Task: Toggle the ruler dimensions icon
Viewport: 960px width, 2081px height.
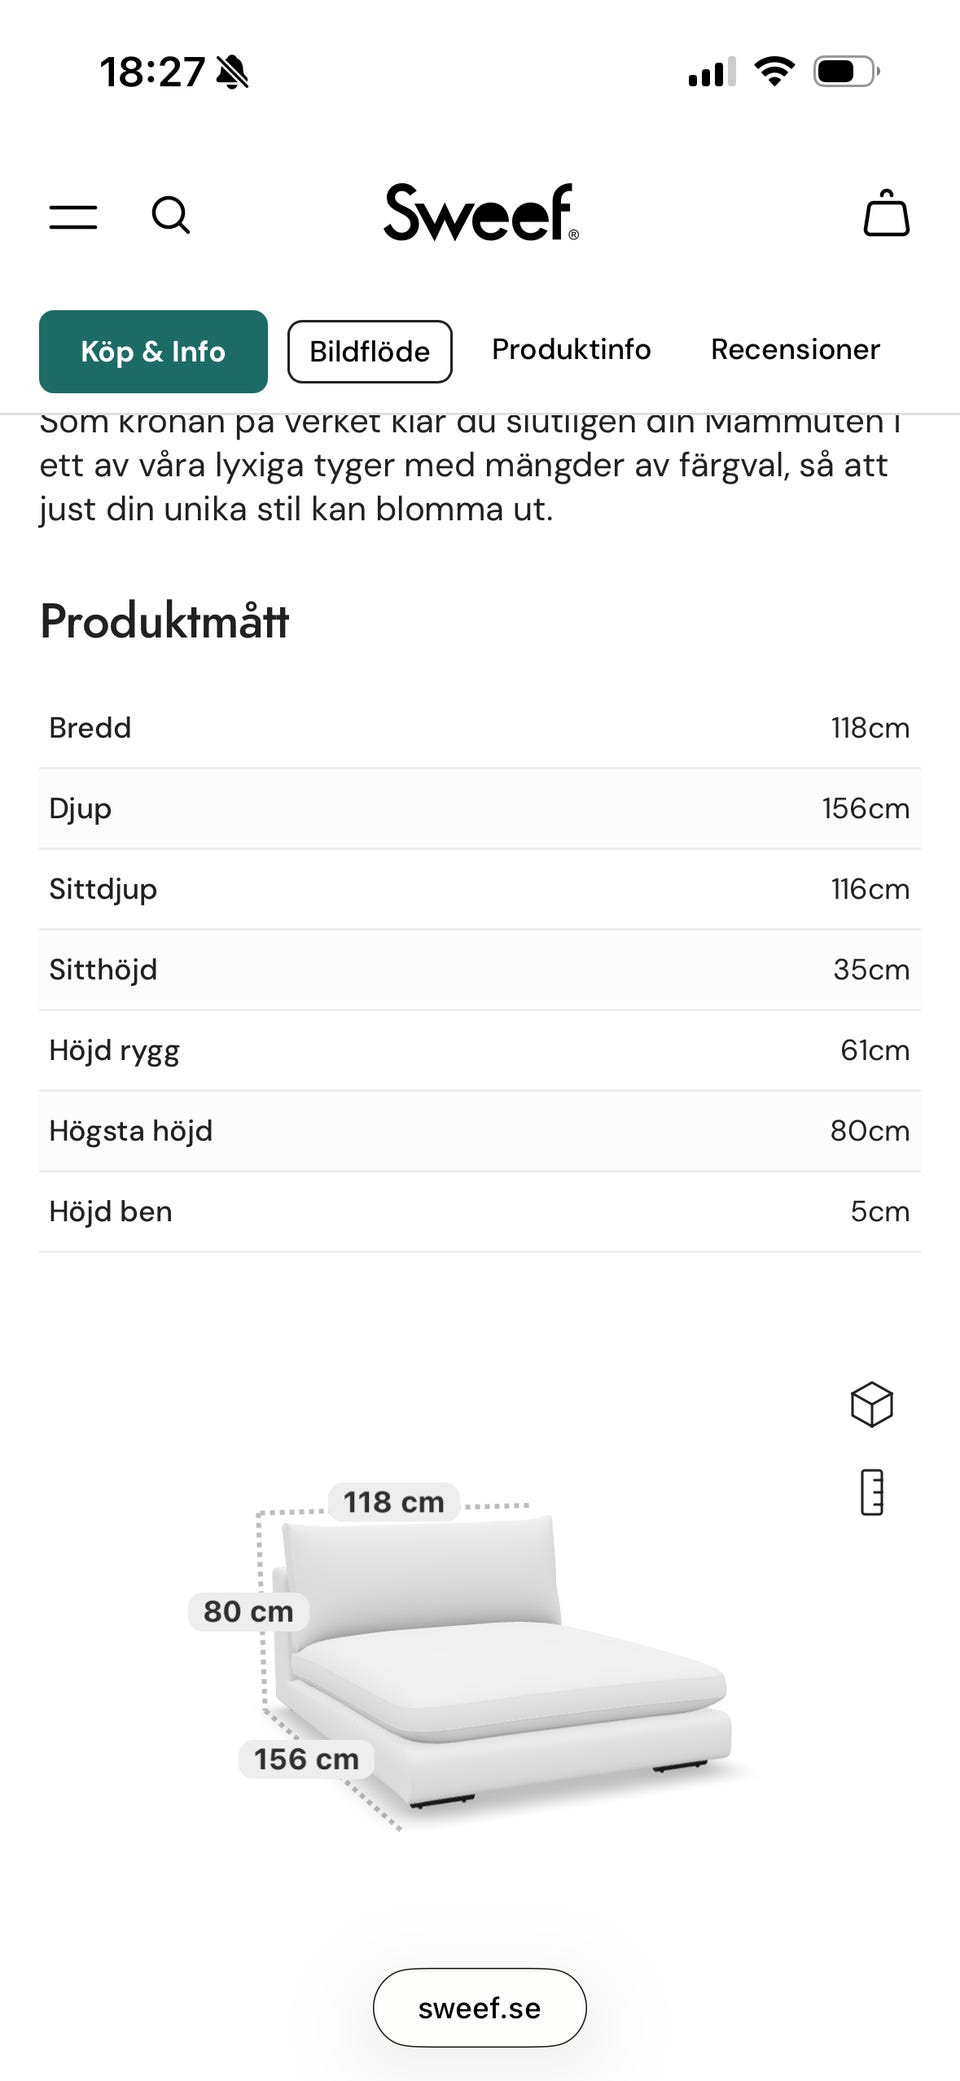Action: pyautogui.click(x=872, y=1492)
